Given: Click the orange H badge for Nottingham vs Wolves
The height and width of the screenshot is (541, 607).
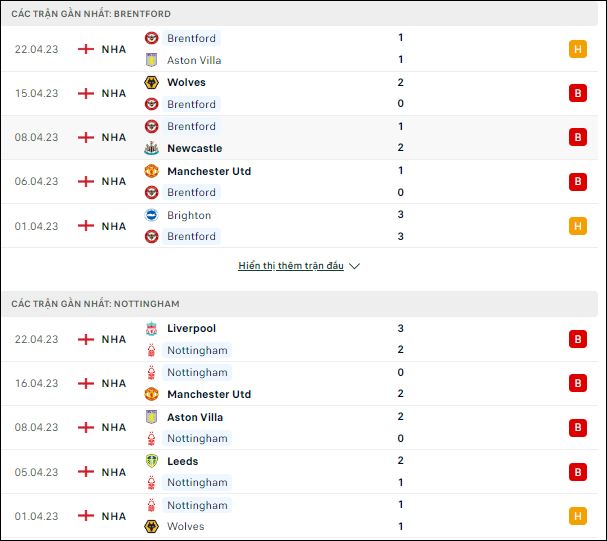Looking at the screenshot, I should (578, 516).
